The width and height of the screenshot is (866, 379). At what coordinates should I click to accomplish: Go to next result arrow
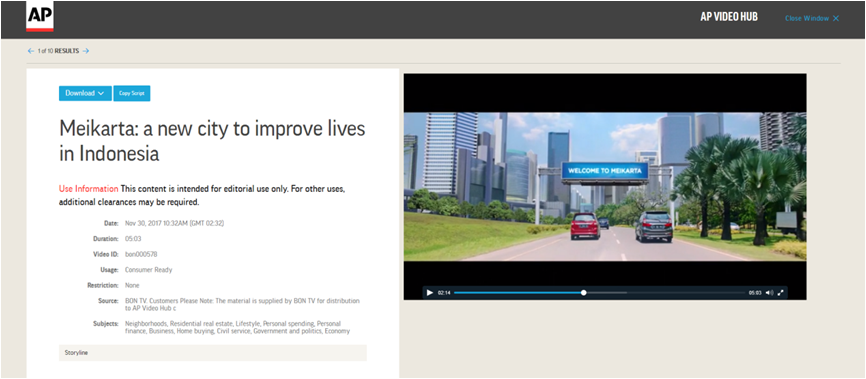[x=86, y=51]
